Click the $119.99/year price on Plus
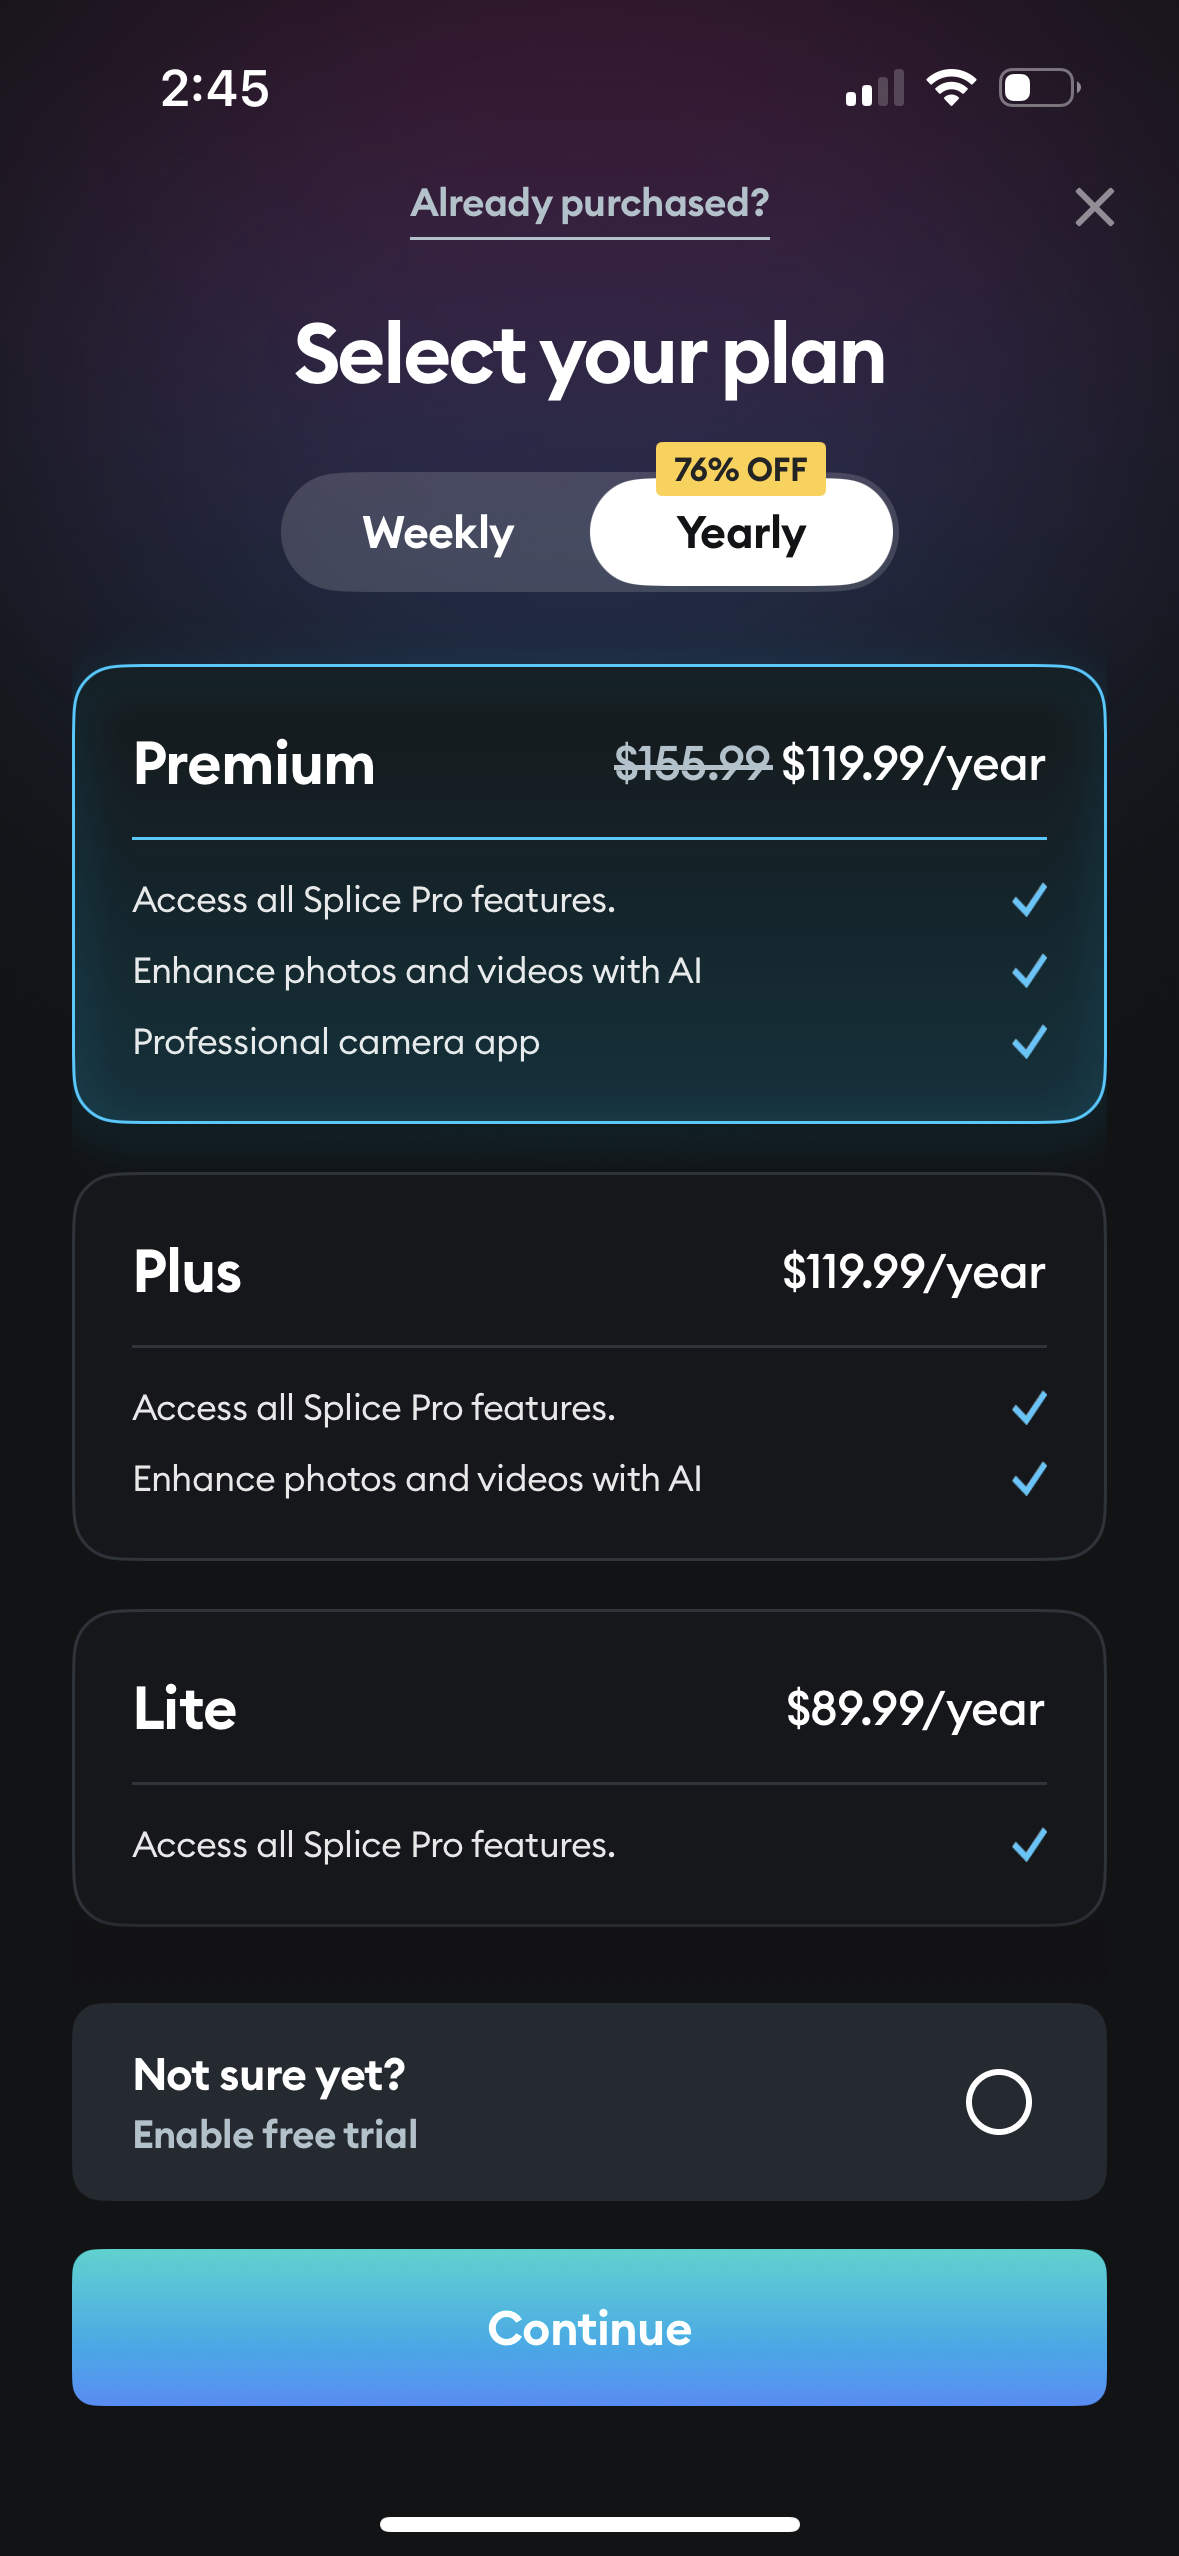Image resolution: width=1179 pixels, height=2556 pixels. [x=913, y=1272]
